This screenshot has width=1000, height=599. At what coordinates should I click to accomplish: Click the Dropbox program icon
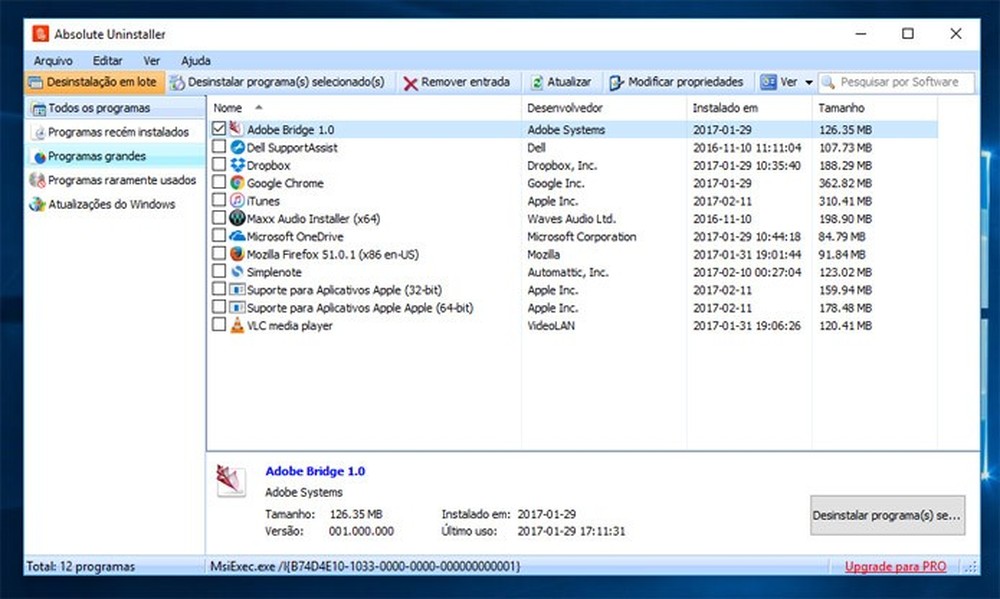[236, 165]
